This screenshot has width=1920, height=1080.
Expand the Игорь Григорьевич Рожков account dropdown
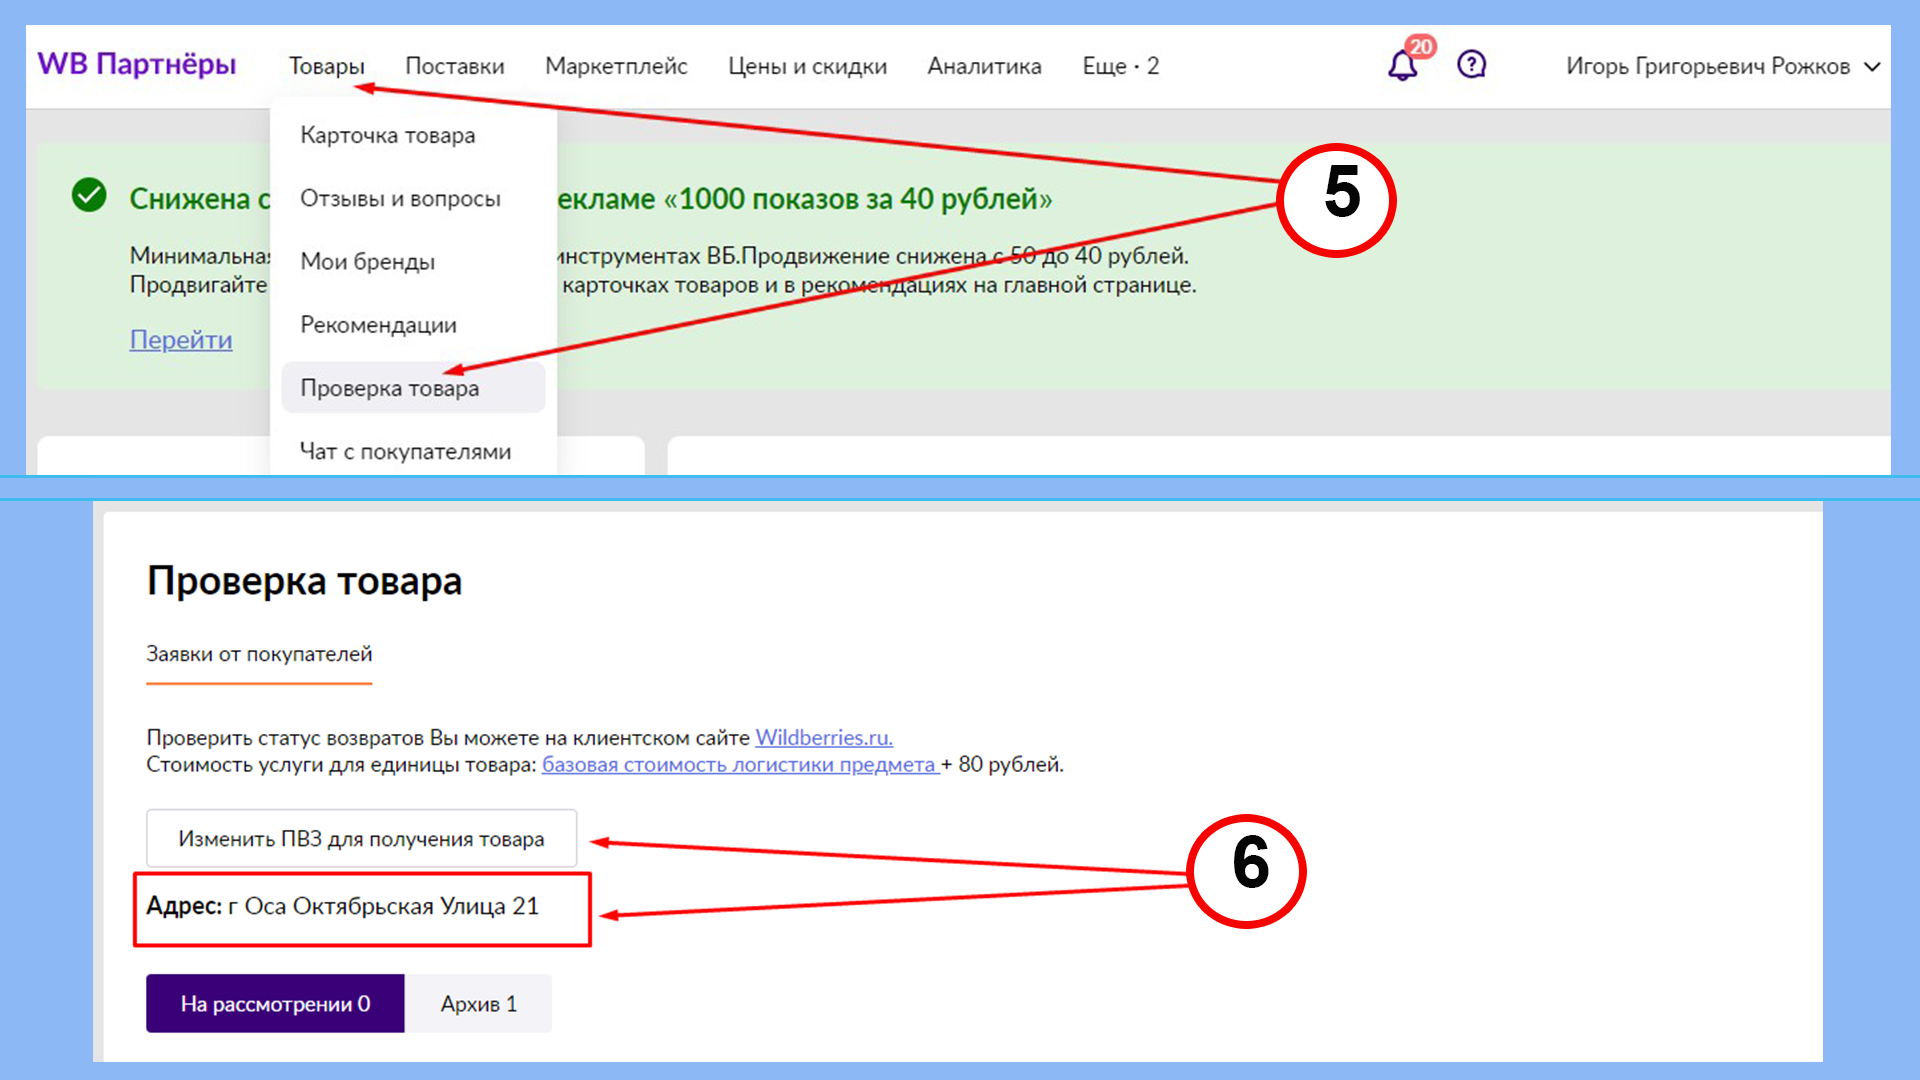pyautogui.click(x=1723, y=66)
